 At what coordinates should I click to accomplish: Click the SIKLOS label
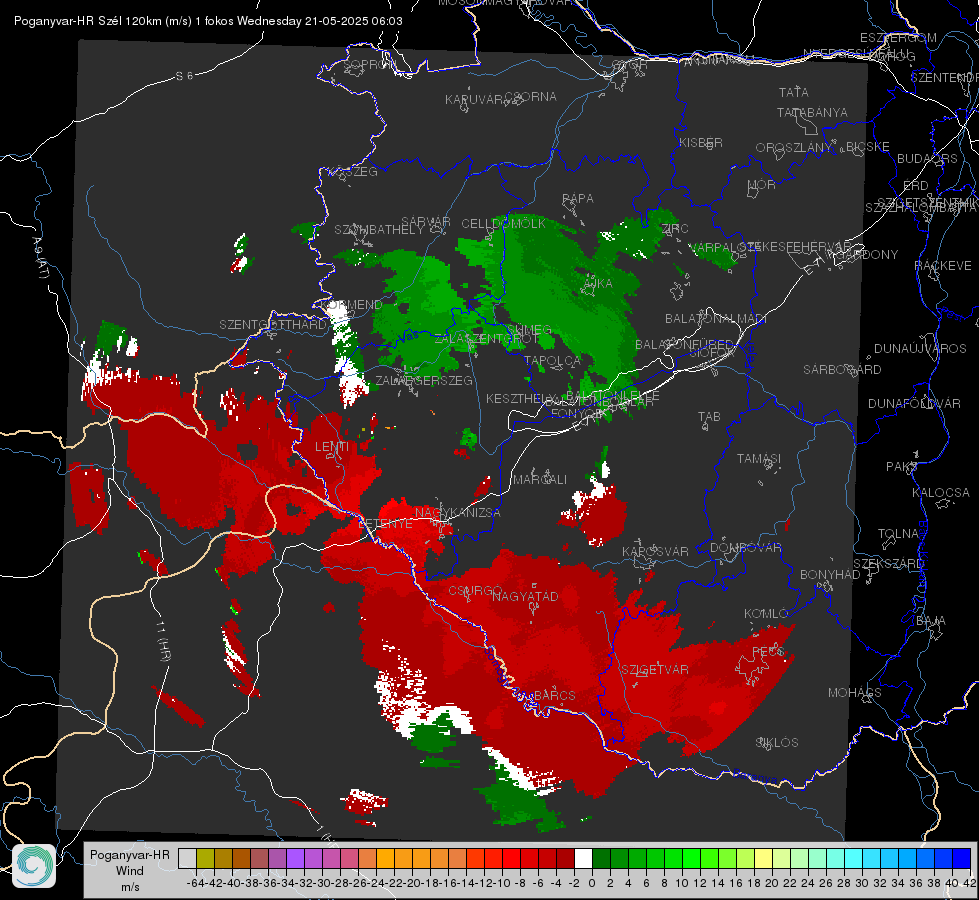click(x=777, y=742)
